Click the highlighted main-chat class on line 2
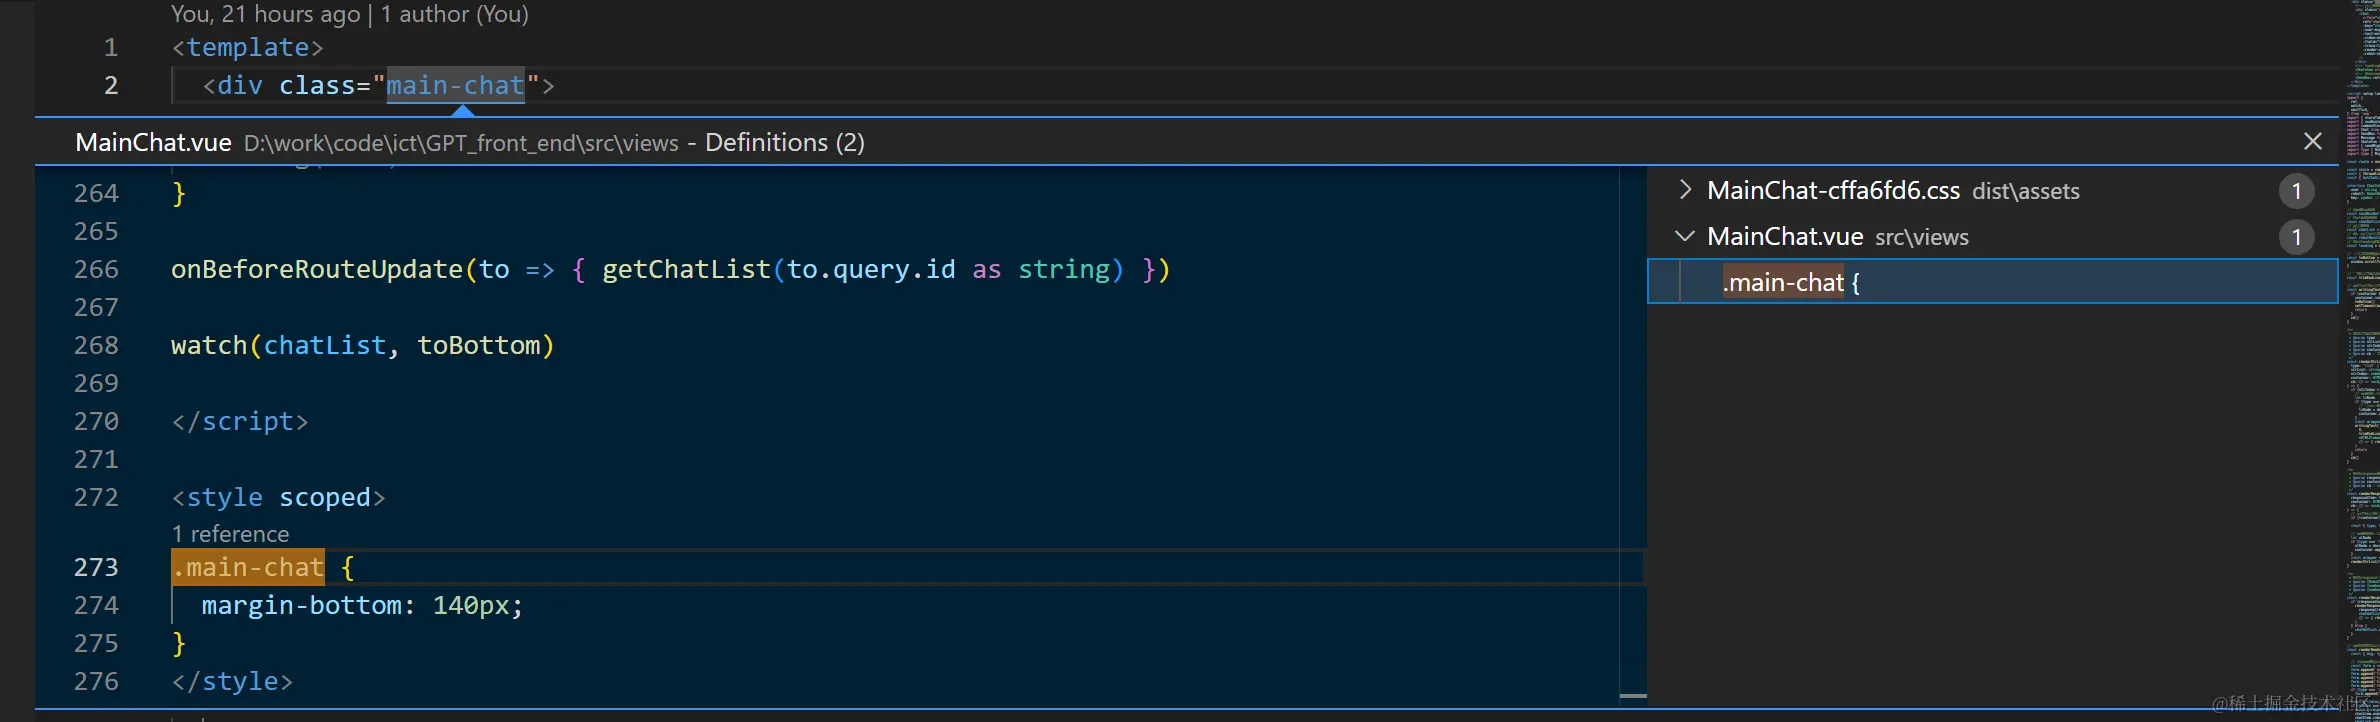The width and height of the screenshot is (2380, 722). coord(455,86)
